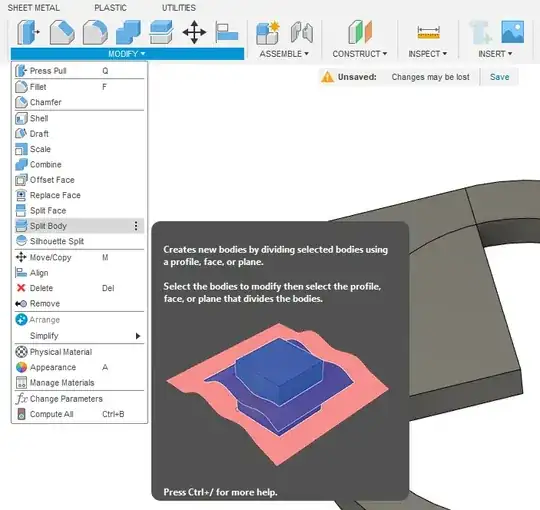
Task: Click the Chamfer toolbar icon
Action: coord(62,32)
